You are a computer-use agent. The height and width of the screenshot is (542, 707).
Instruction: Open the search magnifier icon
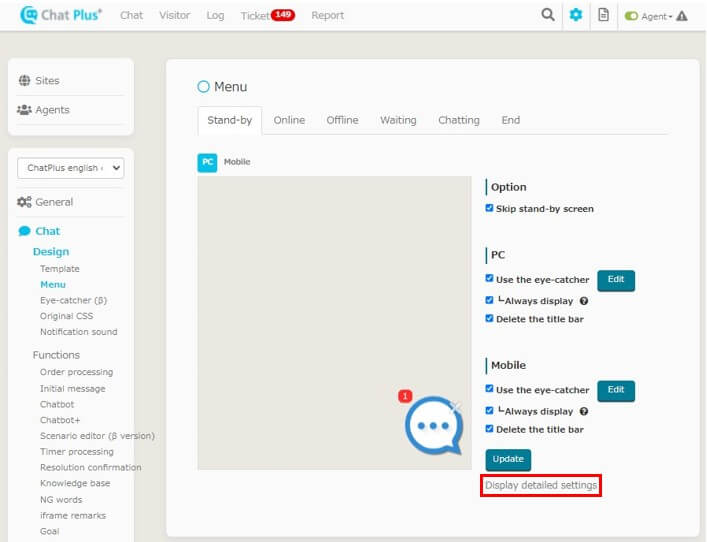point(548,15)
